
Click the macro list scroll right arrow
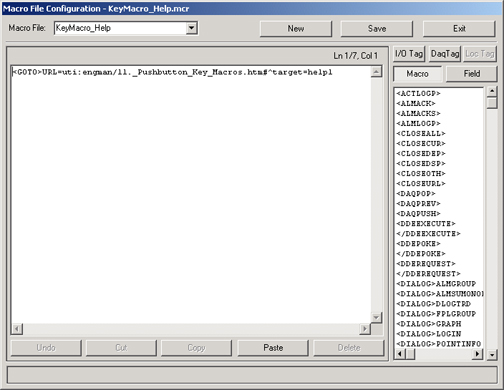(477, 354)
